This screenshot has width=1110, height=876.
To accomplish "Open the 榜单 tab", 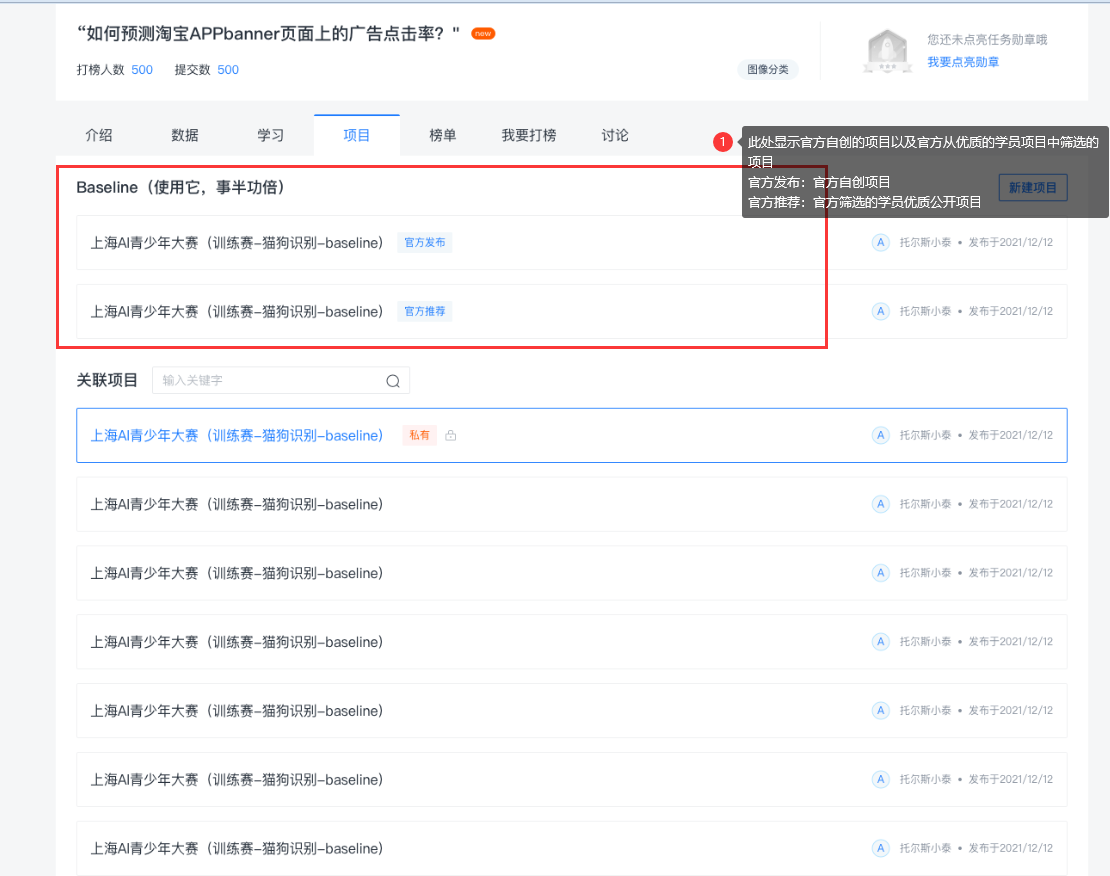I will [x=442, y=135].
